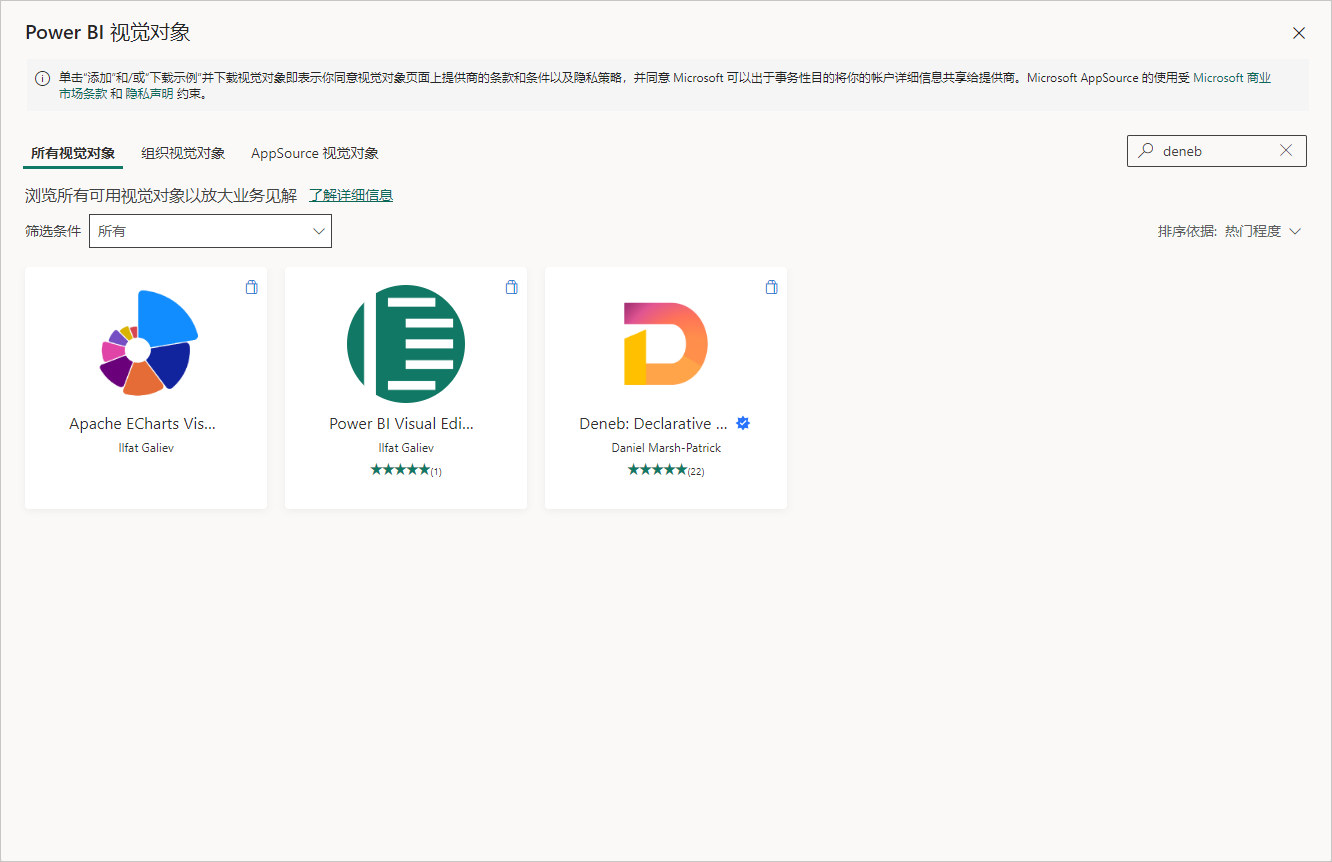Click shopping bag icon on Power BI Visual Editor card
This screenshot has width=1332, height=862.
511,287
